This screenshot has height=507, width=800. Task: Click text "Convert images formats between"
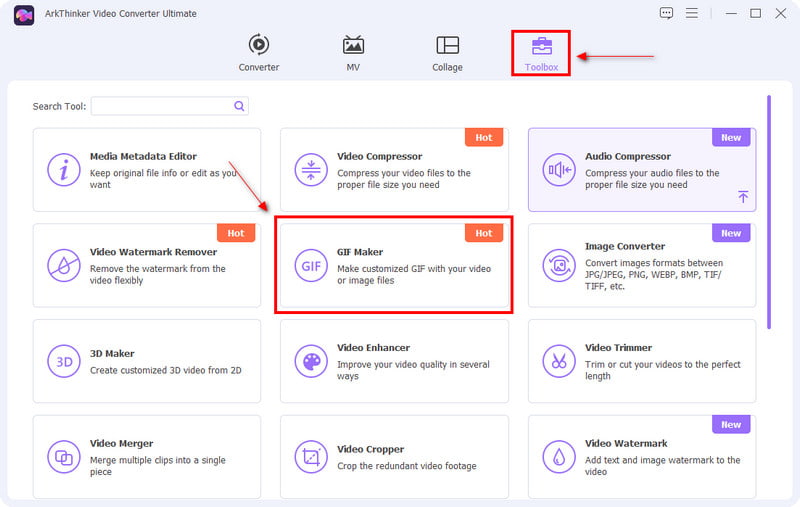tap(654, 263)
